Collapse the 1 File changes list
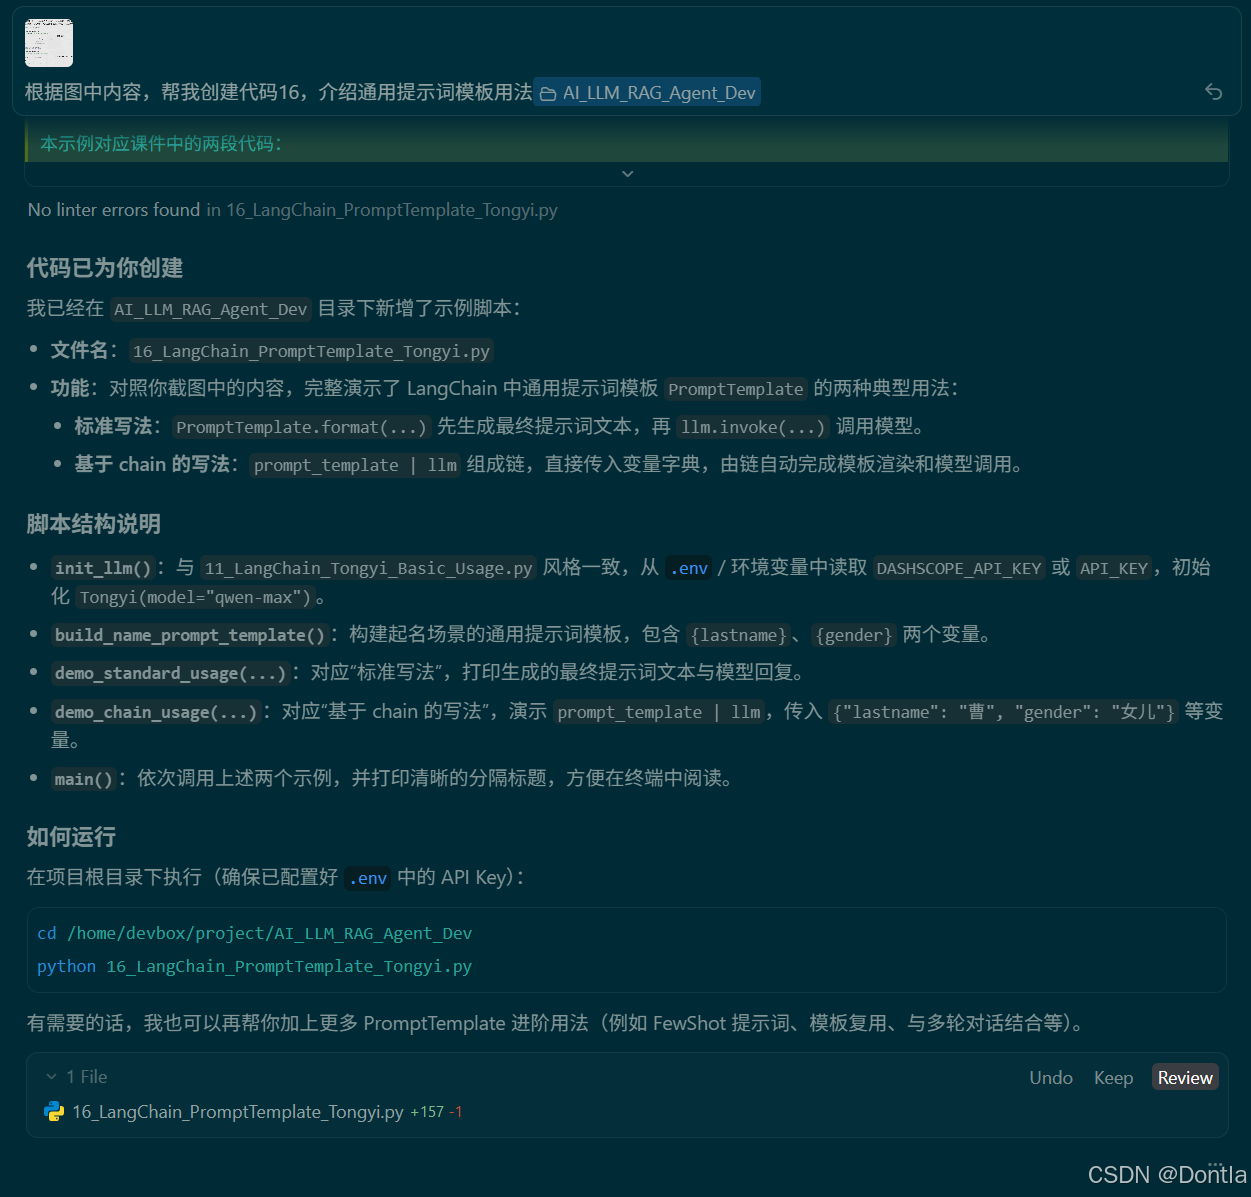Viewport: 1251px width, 1197px height. (51, 1076)
